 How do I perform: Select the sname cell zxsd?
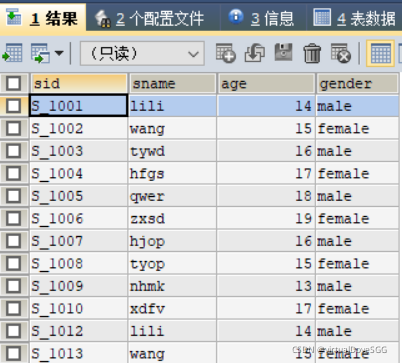(x=172, y=218)
